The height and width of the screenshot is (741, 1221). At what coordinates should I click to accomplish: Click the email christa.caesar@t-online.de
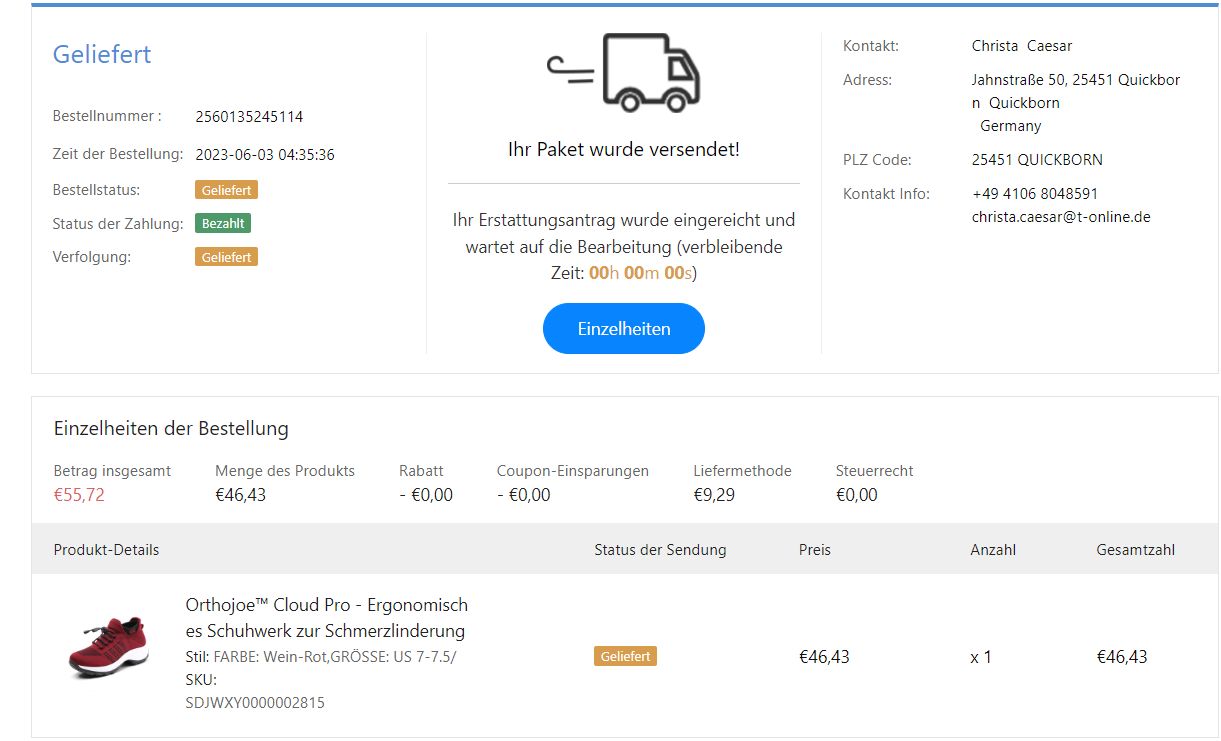[x=1060, y=217]
